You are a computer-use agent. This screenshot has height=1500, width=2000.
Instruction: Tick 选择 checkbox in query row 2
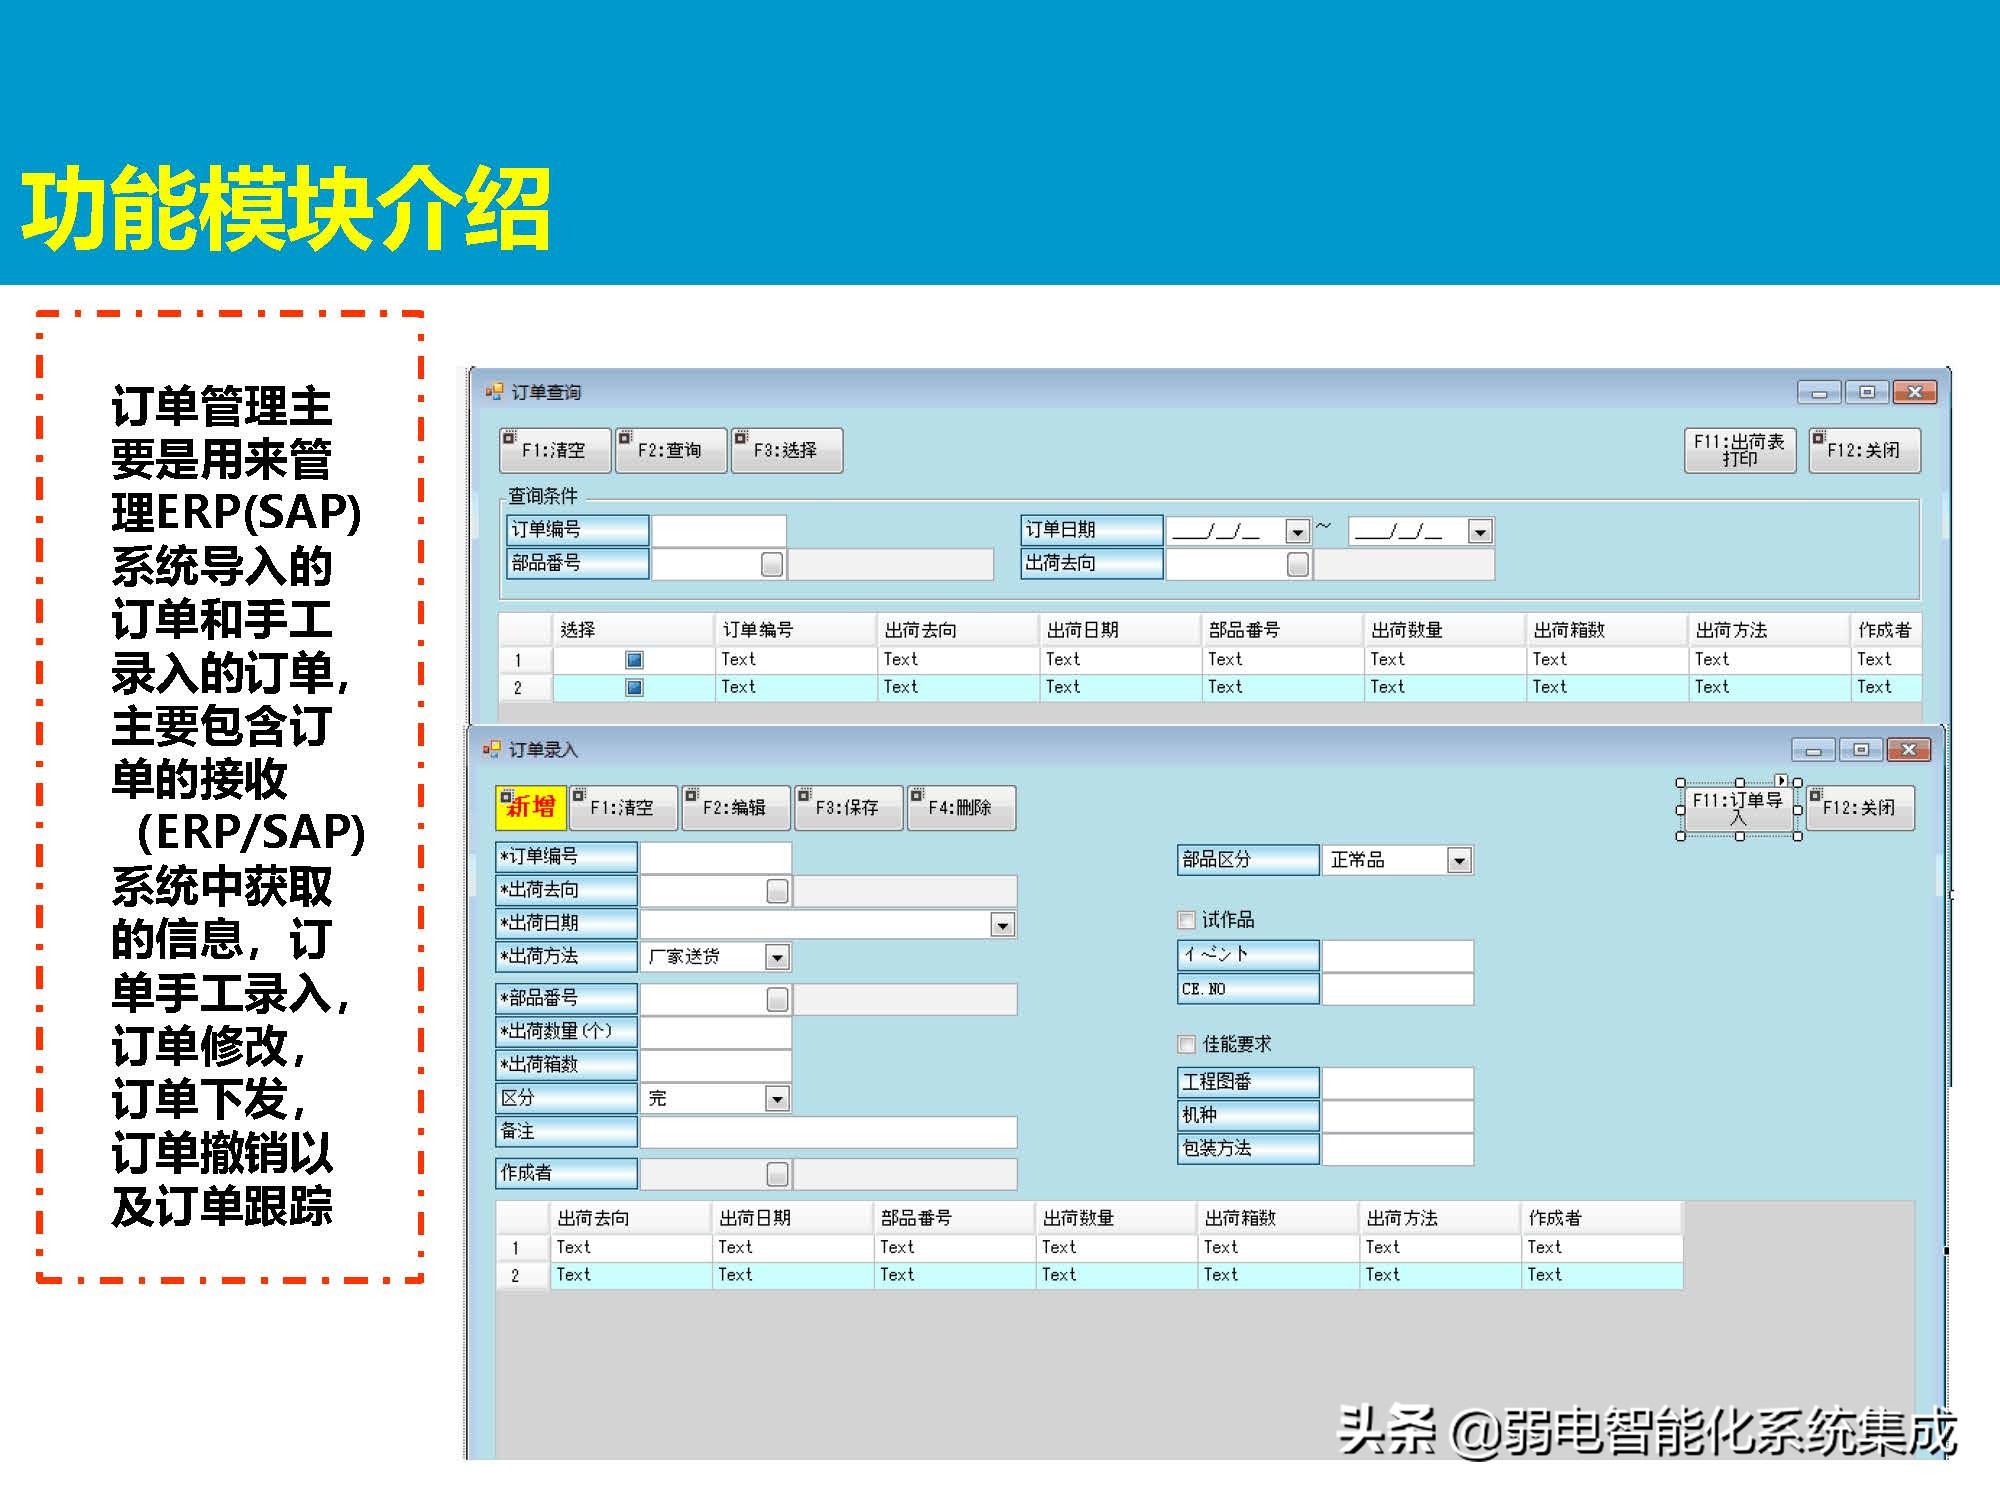tap(634, 687)
